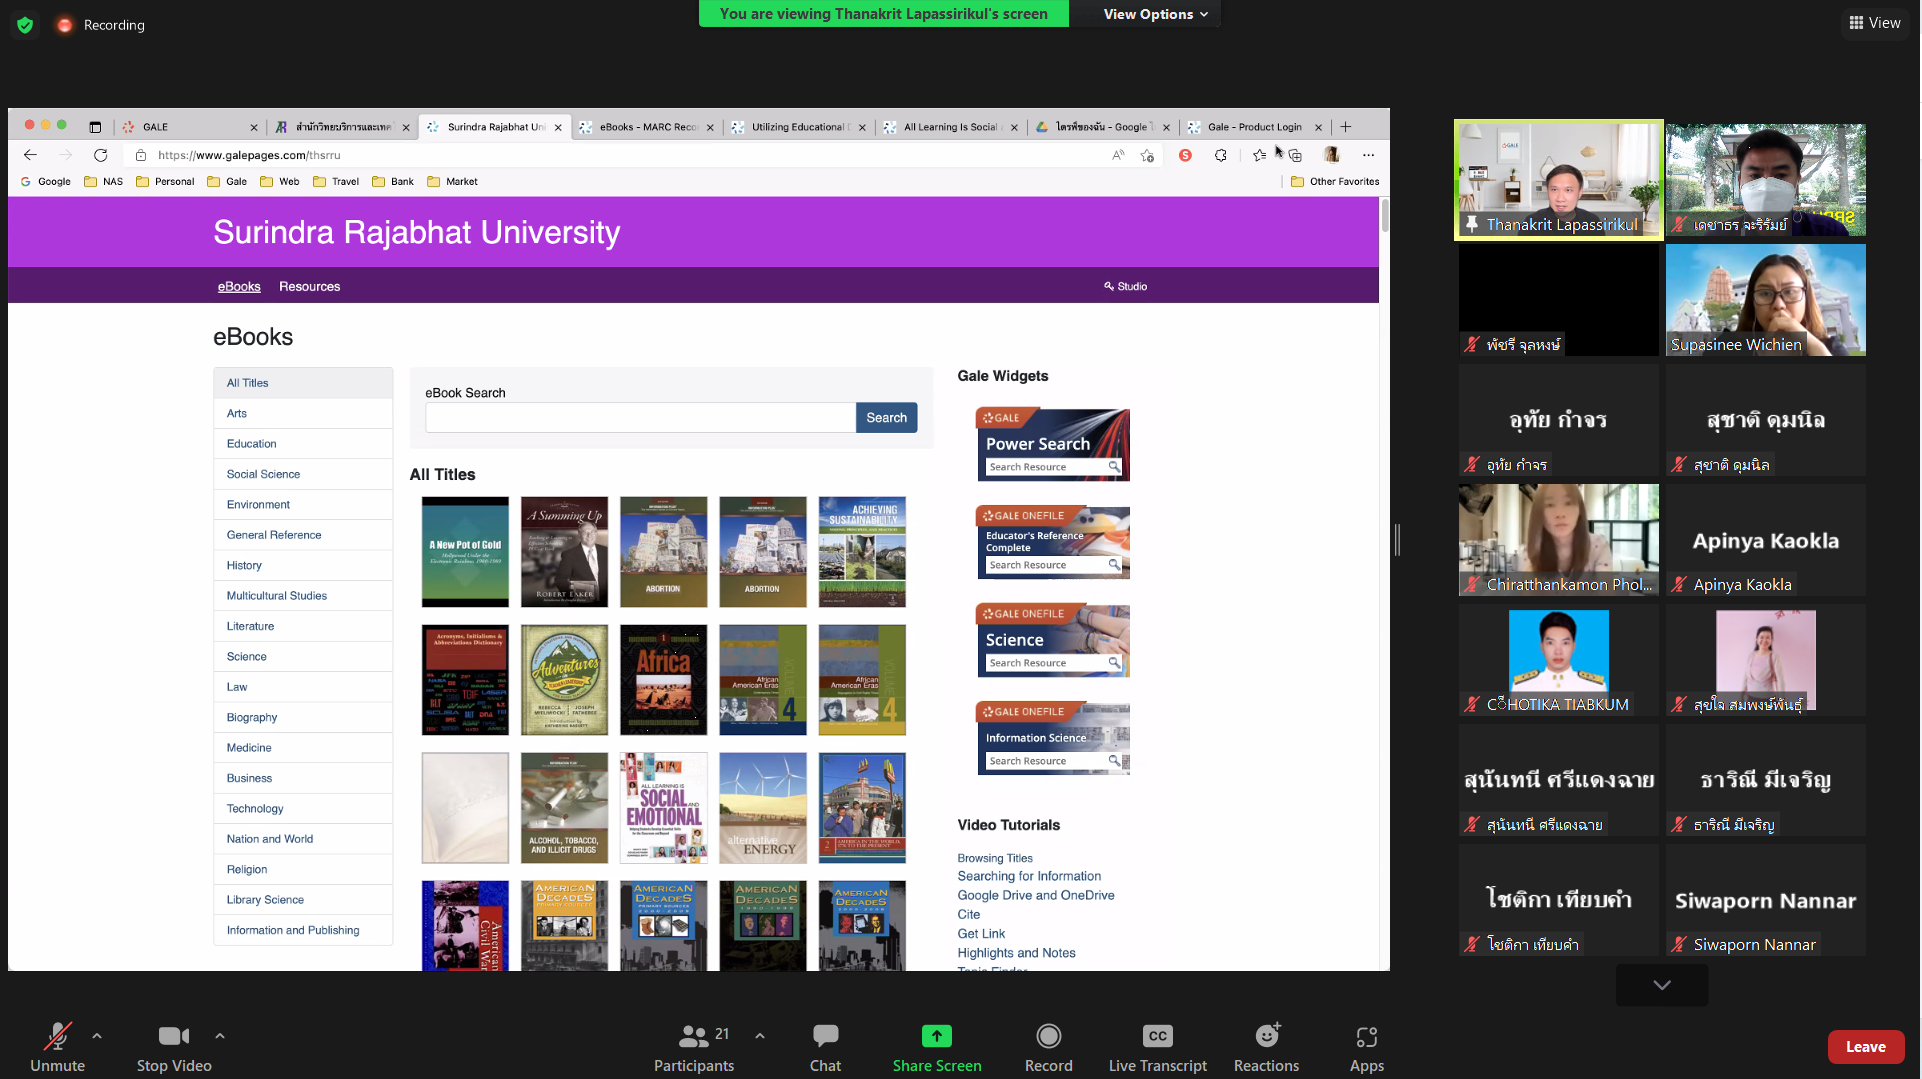
Task: Open the Reactions emoji icon
Action: pos(1266,1036)
